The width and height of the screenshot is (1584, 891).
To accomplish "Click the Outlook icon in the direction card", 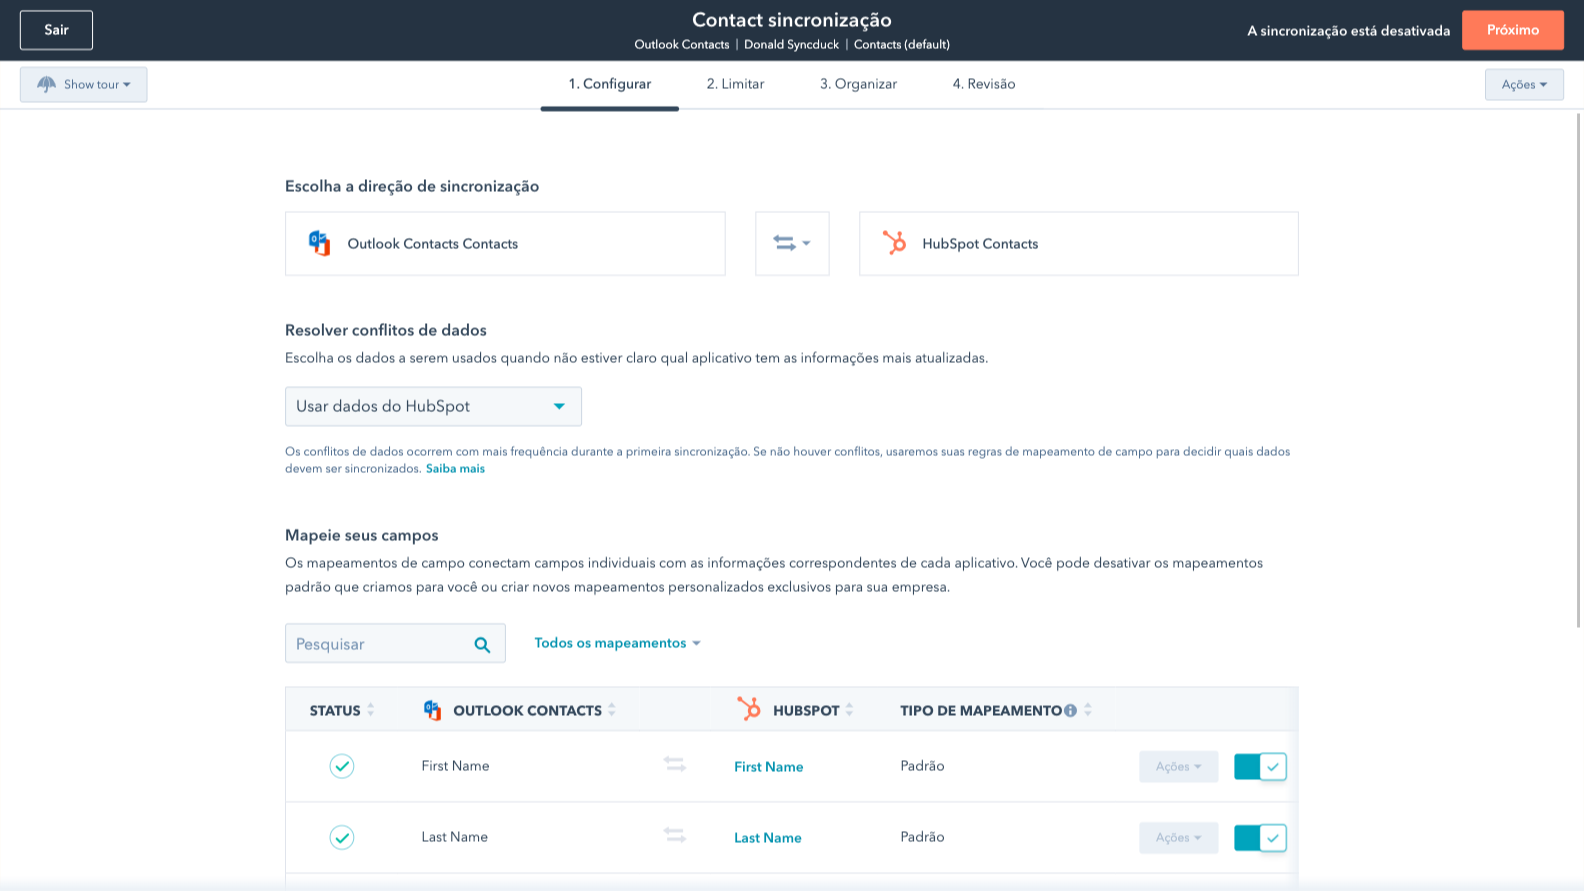I will (319, 243).
